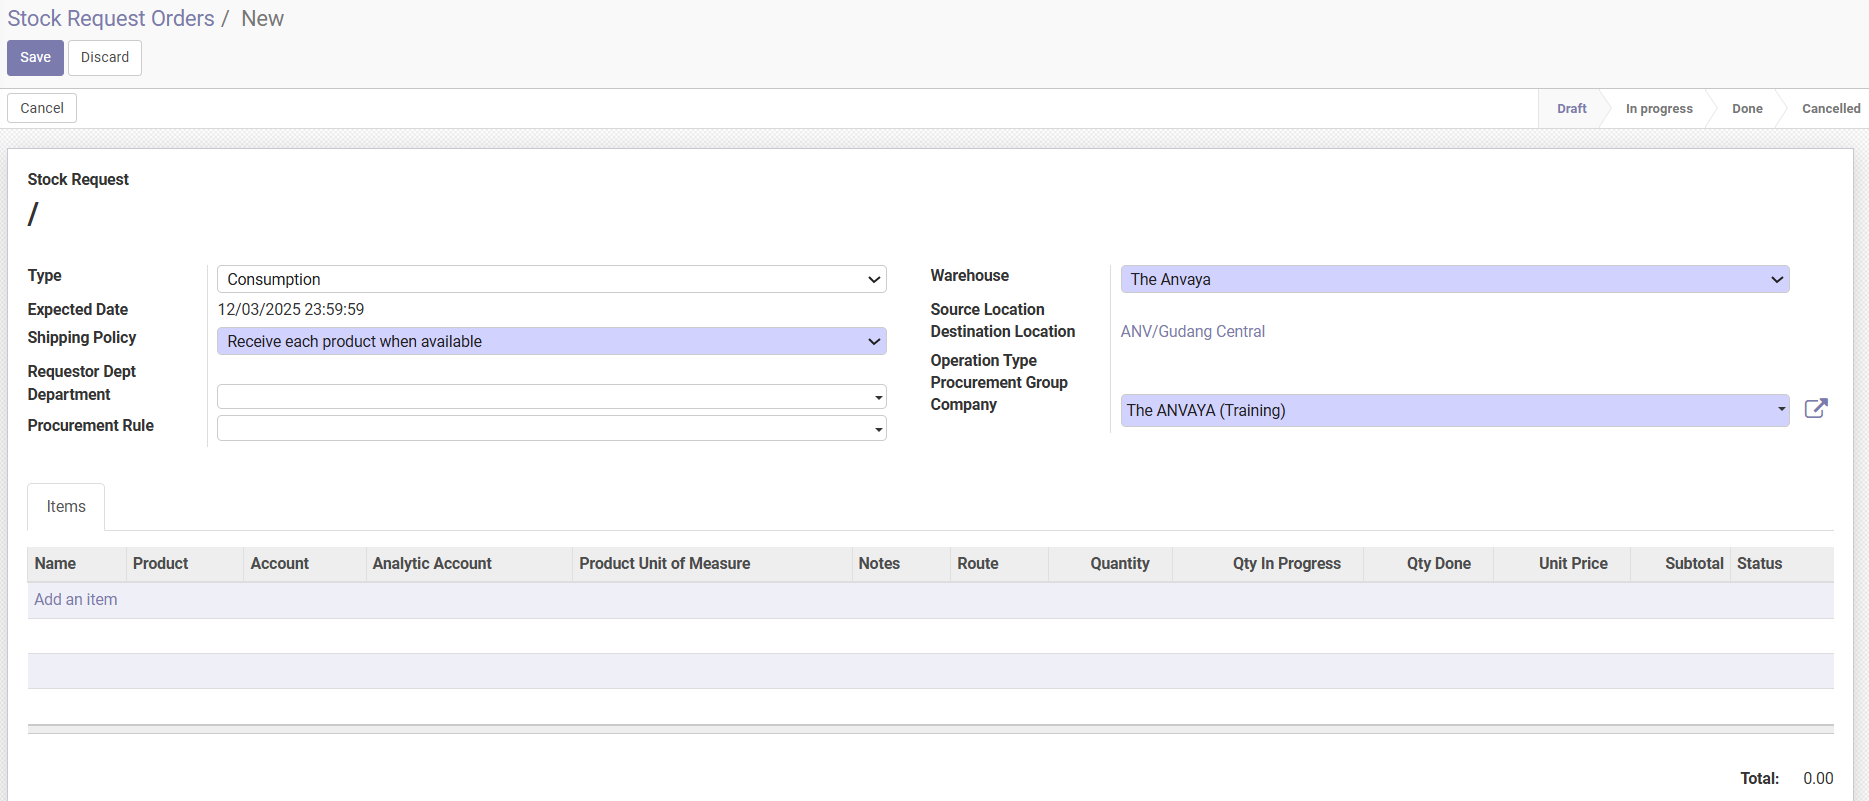
Task: Expand the Shipping Policy dropdown
Action: [551, 342]
